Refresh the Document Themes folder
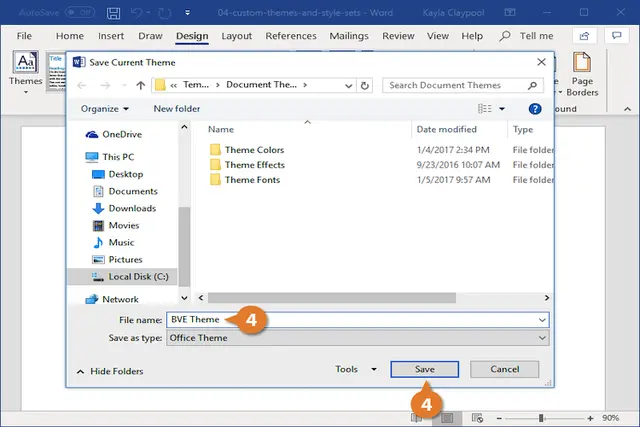Screen dimensions: 640x427 pos(364,85)
